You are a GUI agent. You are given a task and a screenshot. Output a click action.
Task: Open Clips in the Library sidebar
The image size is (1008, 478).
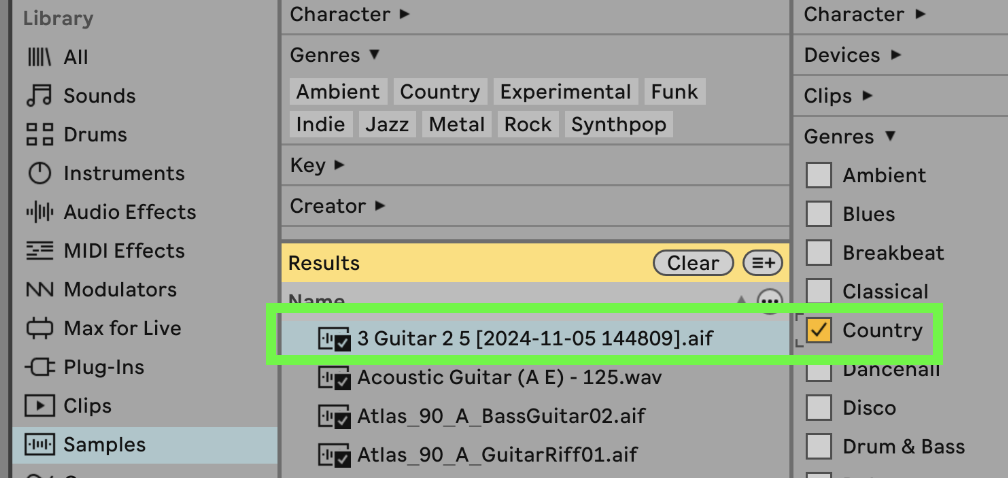pos(87,406)
